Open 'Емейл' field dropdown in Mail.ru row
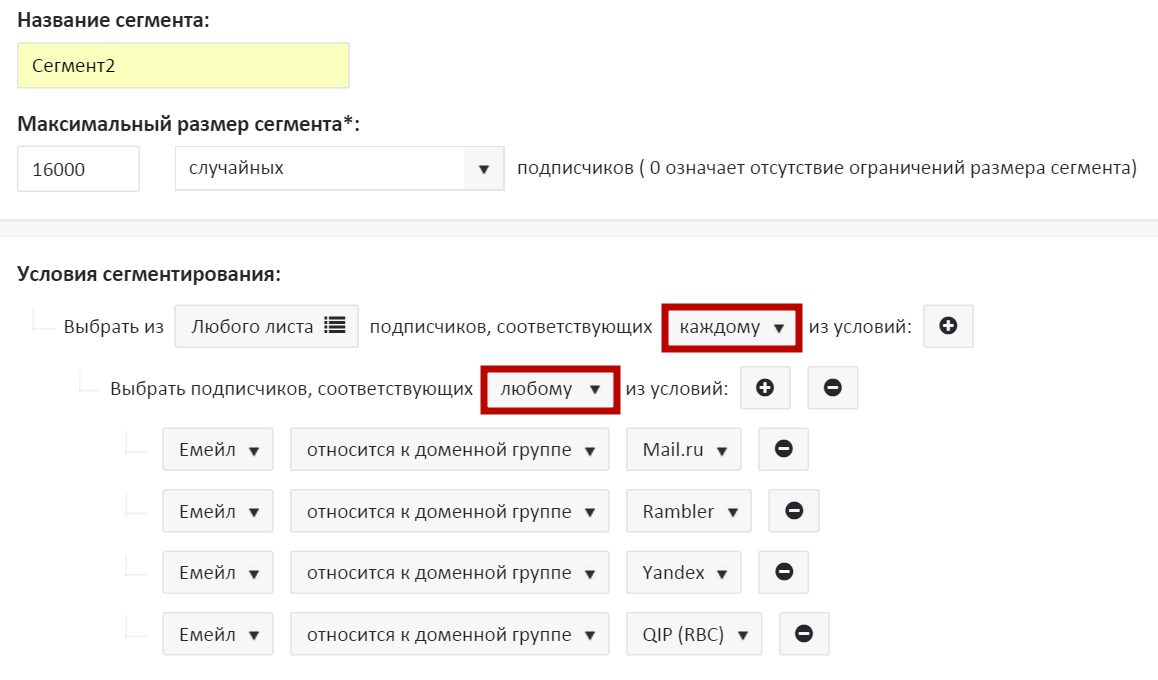The height and width of the screenshot is (680, 1158). tap(218, 450)
